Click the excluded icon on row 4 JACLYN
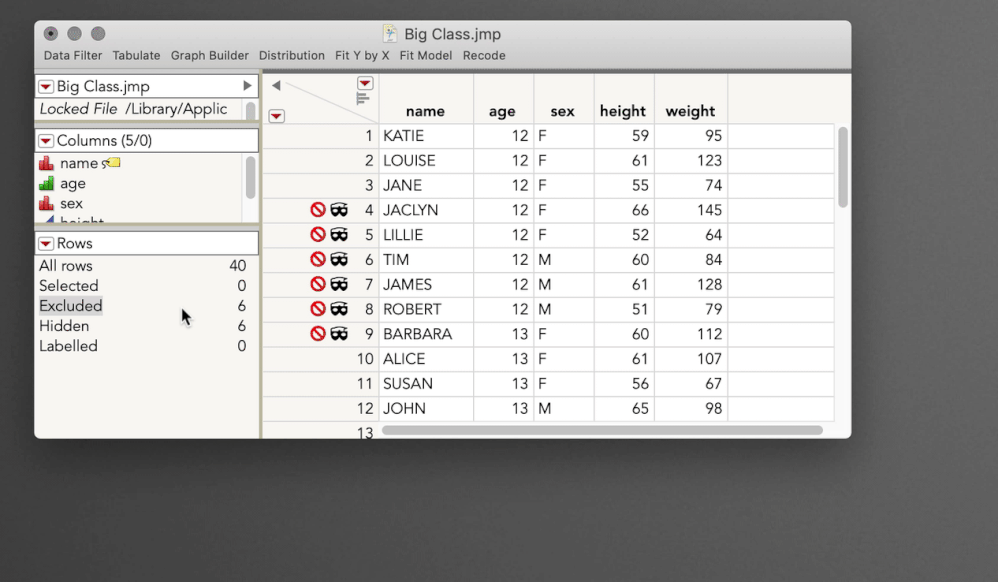The height and width of the screenshot is (582, 998). click(x=318, y=209)
